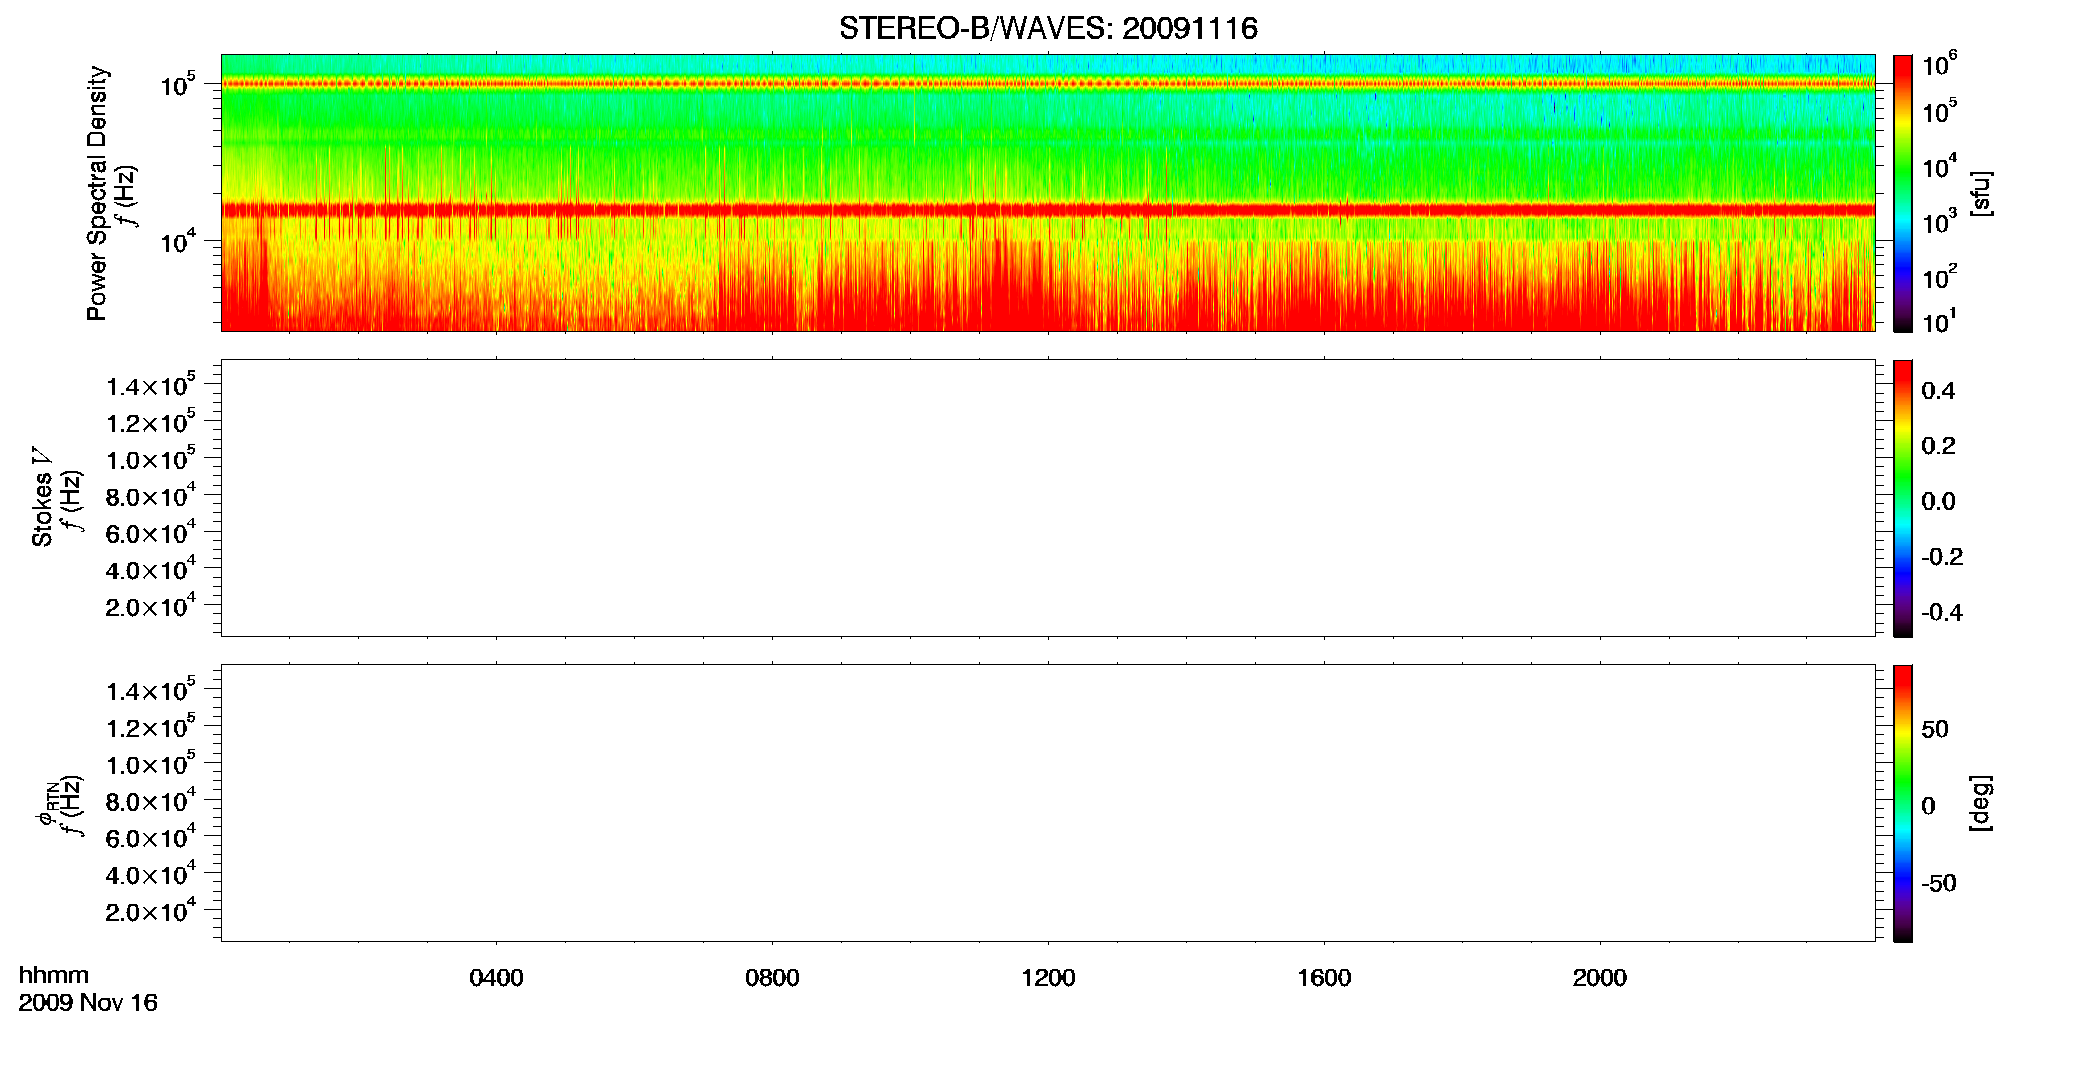
Task: Click the Power Spectral Density axis title
Action: [97, 193]
